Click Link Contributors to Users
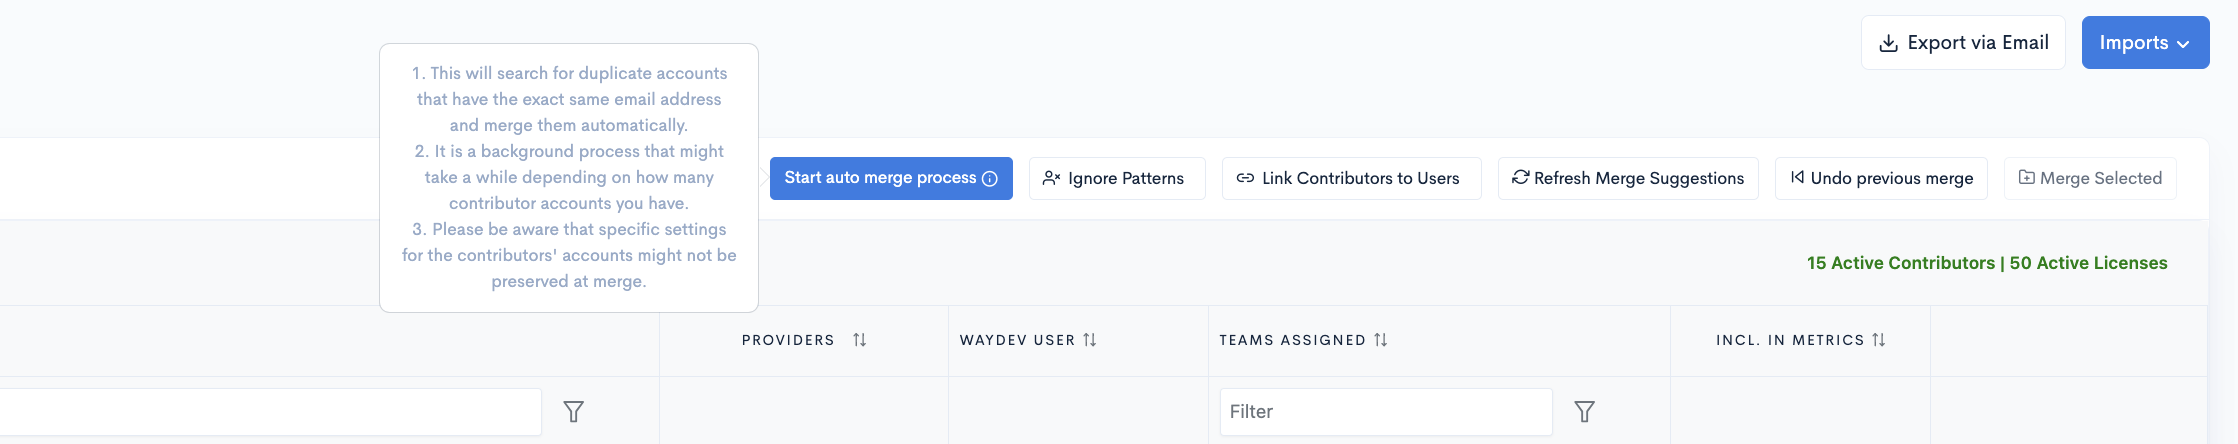The height and width of the screenshot is (444, 2238). click(1352, 178)
